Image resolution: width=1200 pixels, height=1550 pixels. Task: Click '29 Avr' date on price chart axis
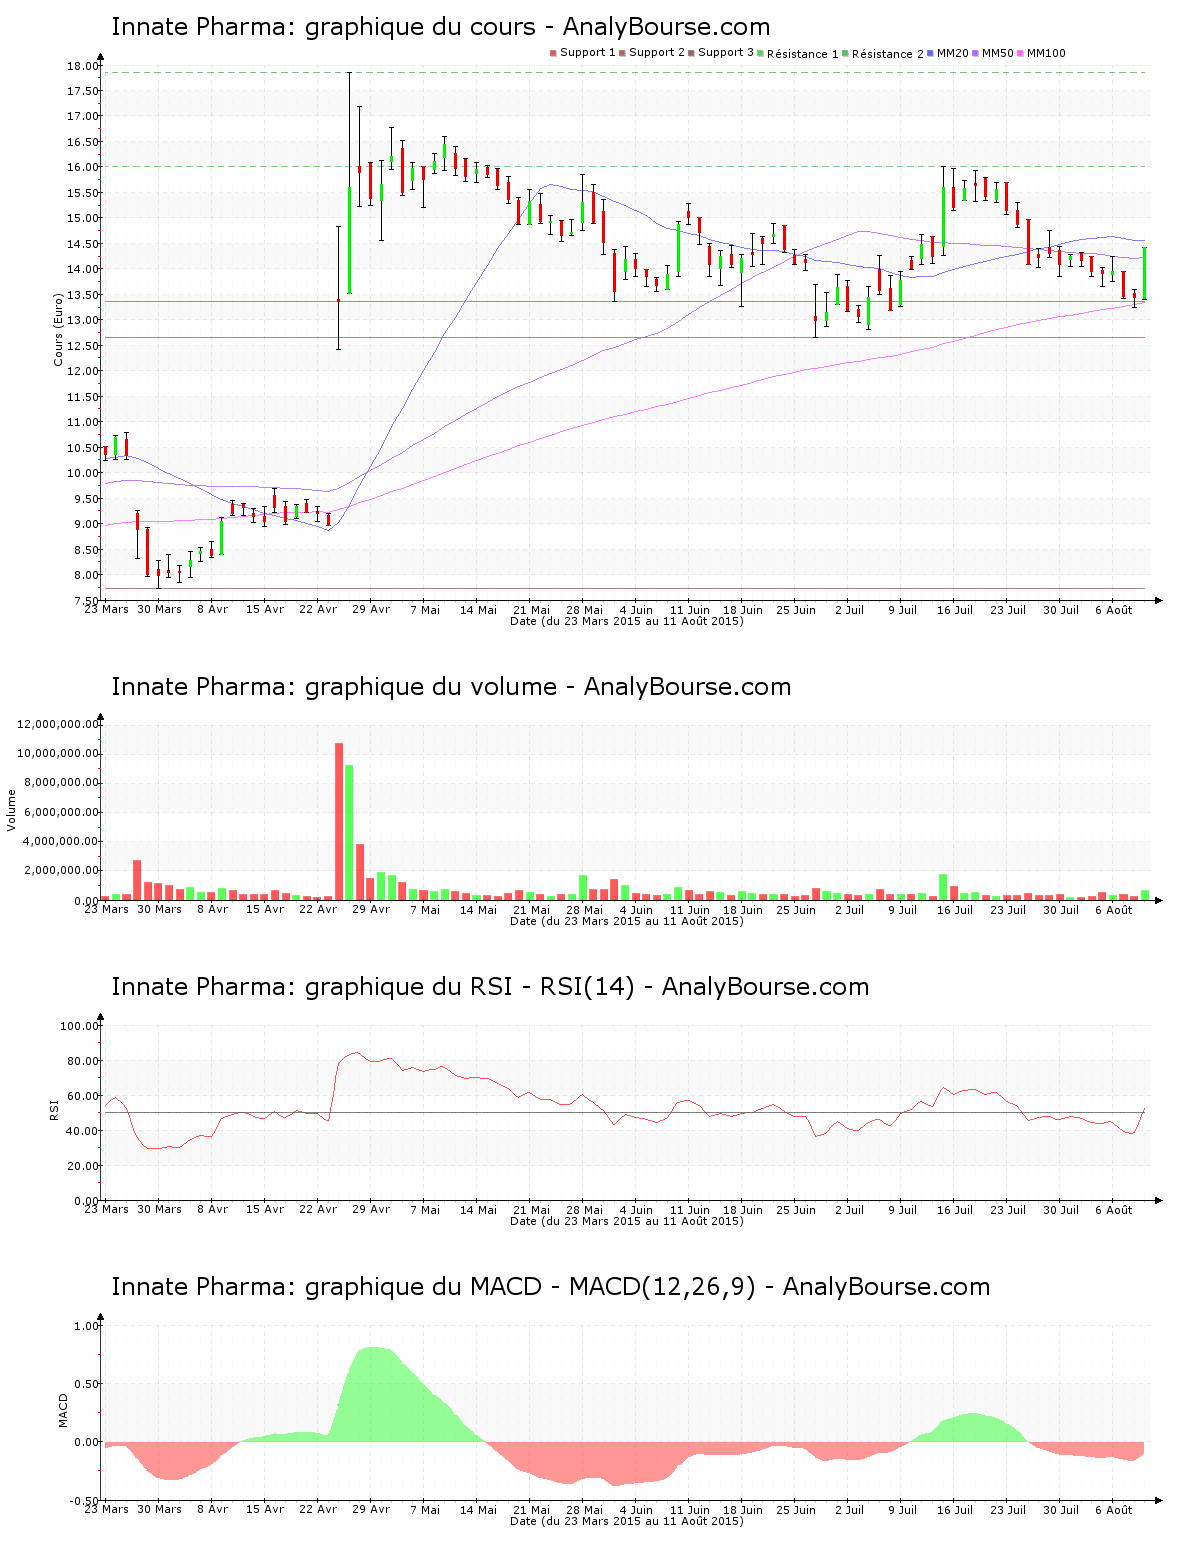coord(372,609)
